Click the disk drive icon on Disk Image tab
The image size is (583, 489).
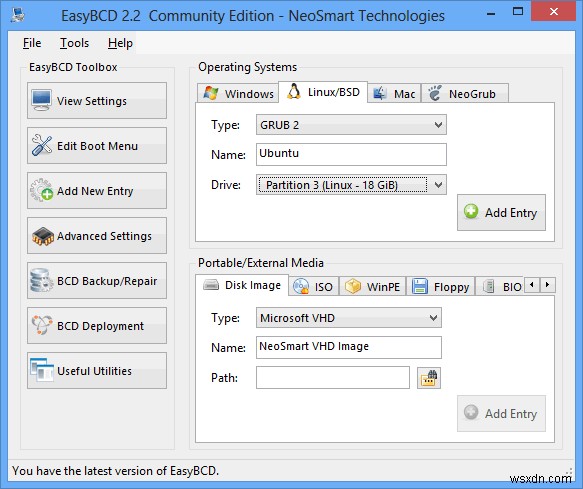click(211, 285)
